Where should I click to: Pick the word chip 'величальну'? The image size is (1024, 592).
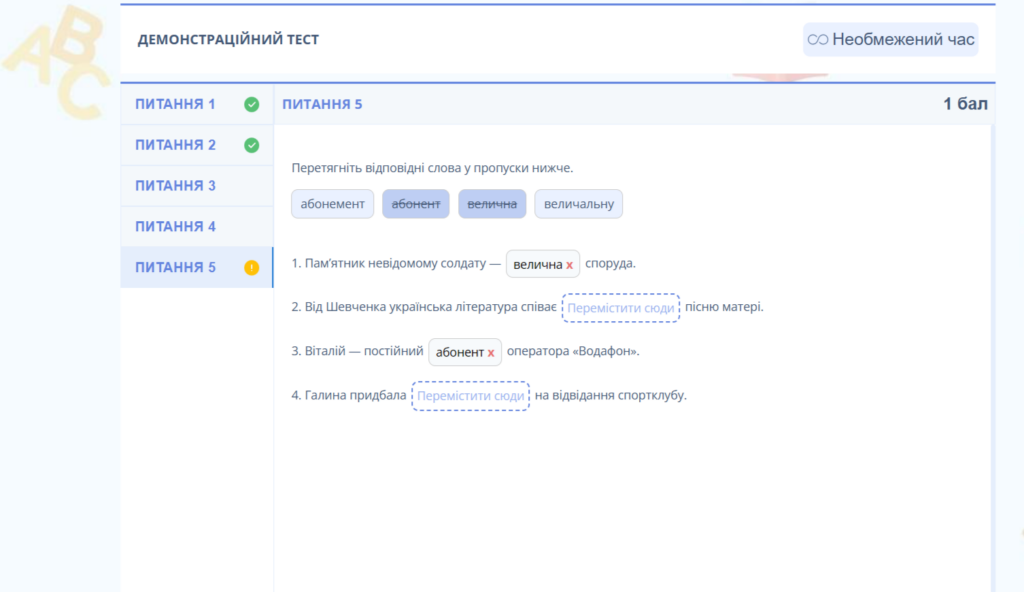click(x=578, y=204)
